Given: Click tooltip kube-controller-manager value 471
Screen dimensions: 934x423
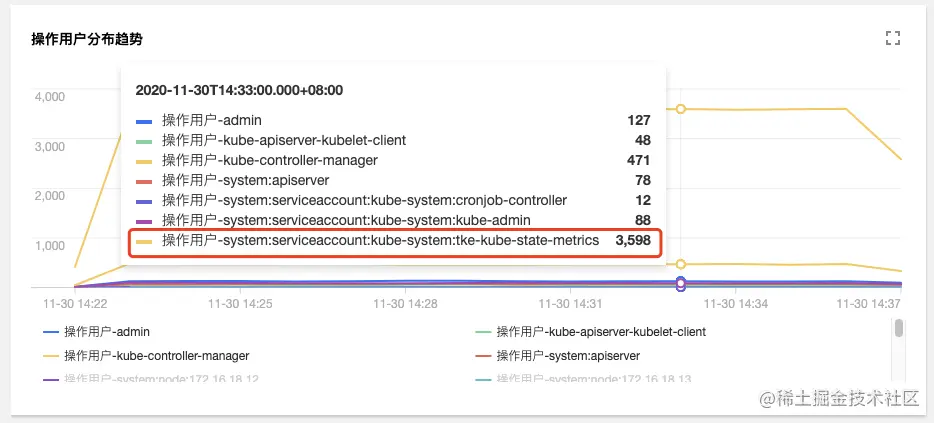Looking at the screenshot, I should click(639, 160).
